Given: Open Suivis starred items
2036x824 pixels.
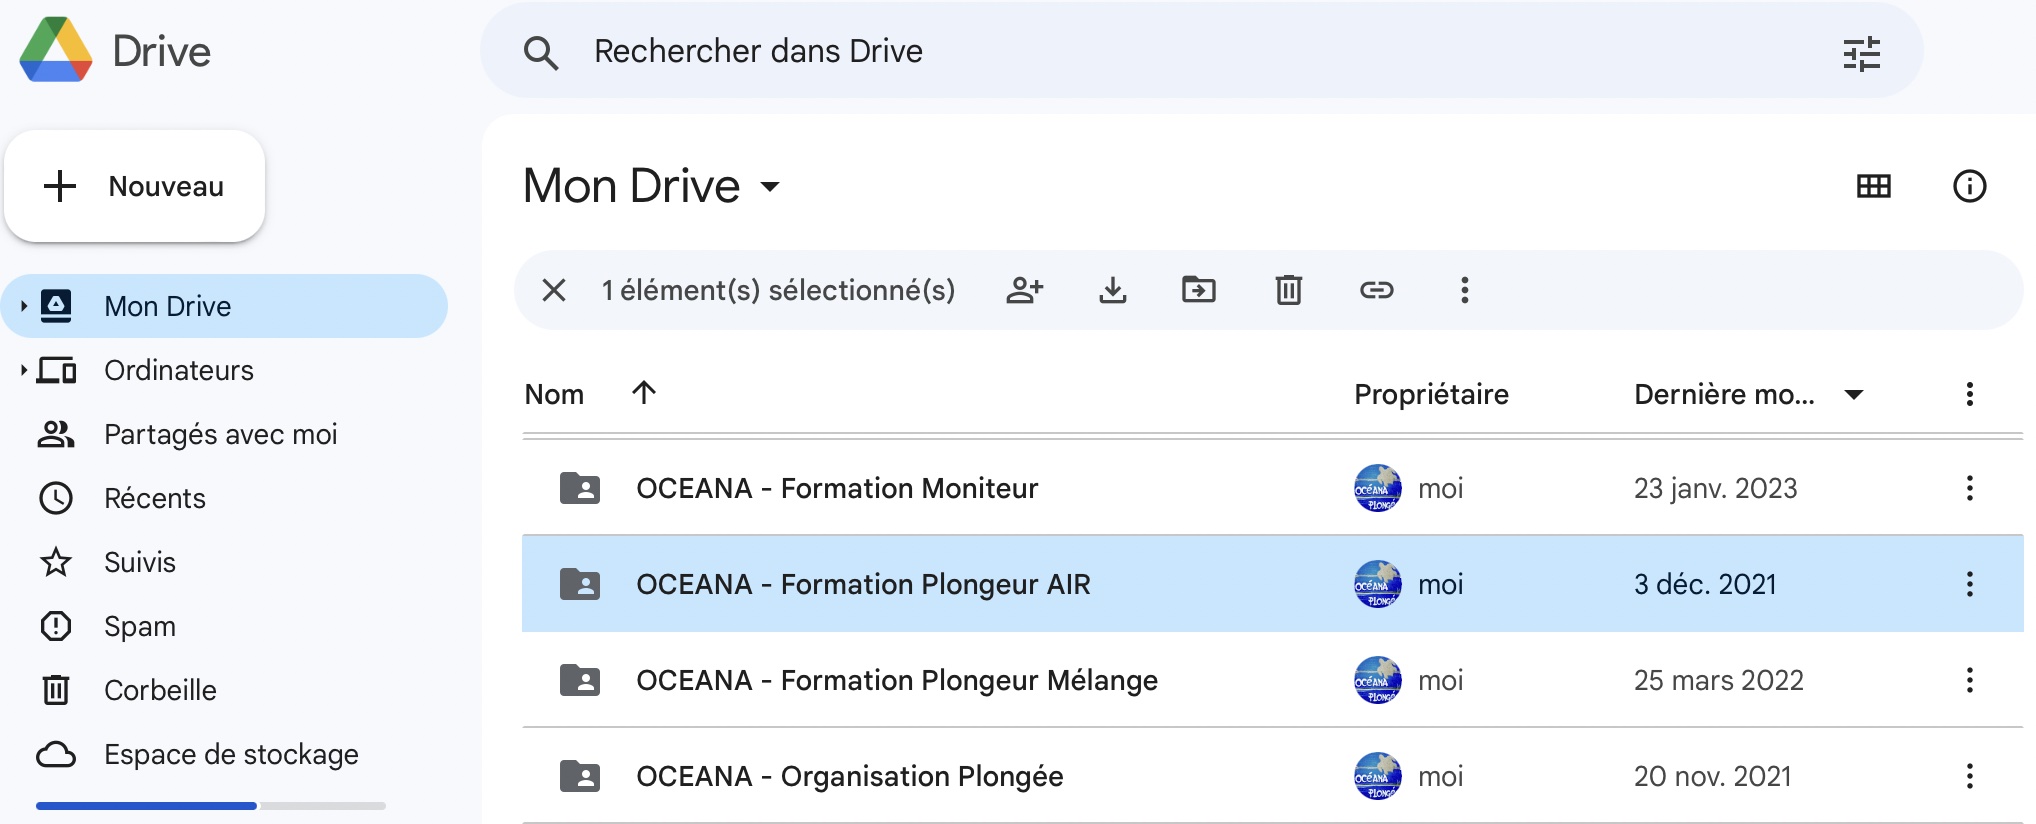Looking at the screenshot, I should (140, 562).
